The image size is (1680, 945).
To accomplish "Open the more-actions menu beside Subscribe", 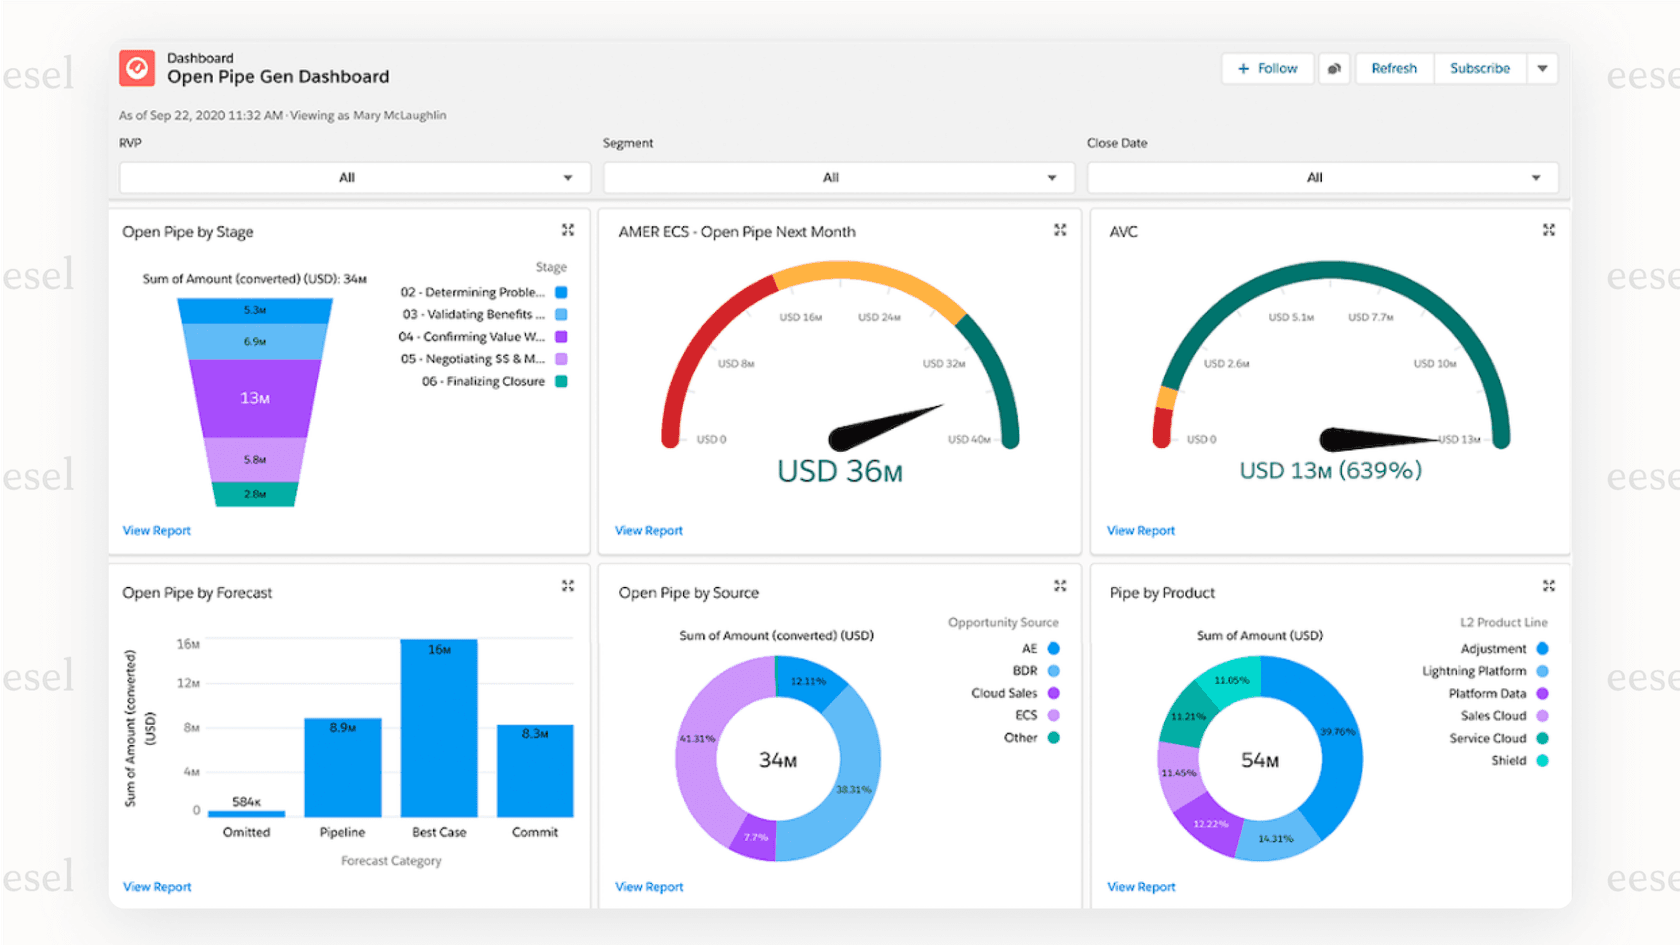I will pos(1542,68).
